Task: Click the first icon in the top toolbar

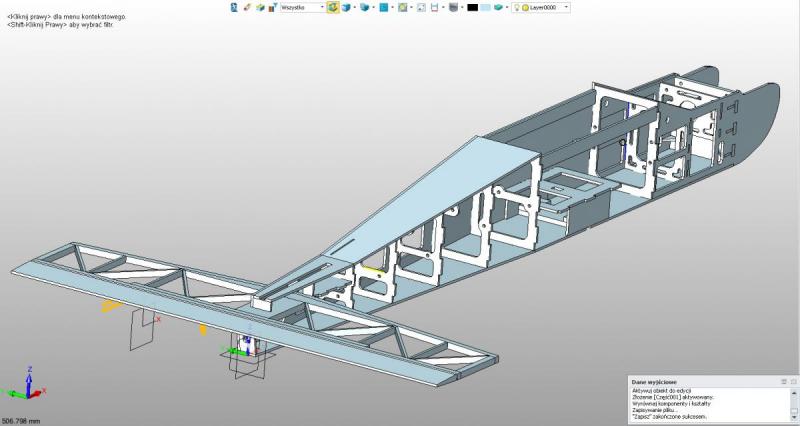Action: tap(234, 7)
